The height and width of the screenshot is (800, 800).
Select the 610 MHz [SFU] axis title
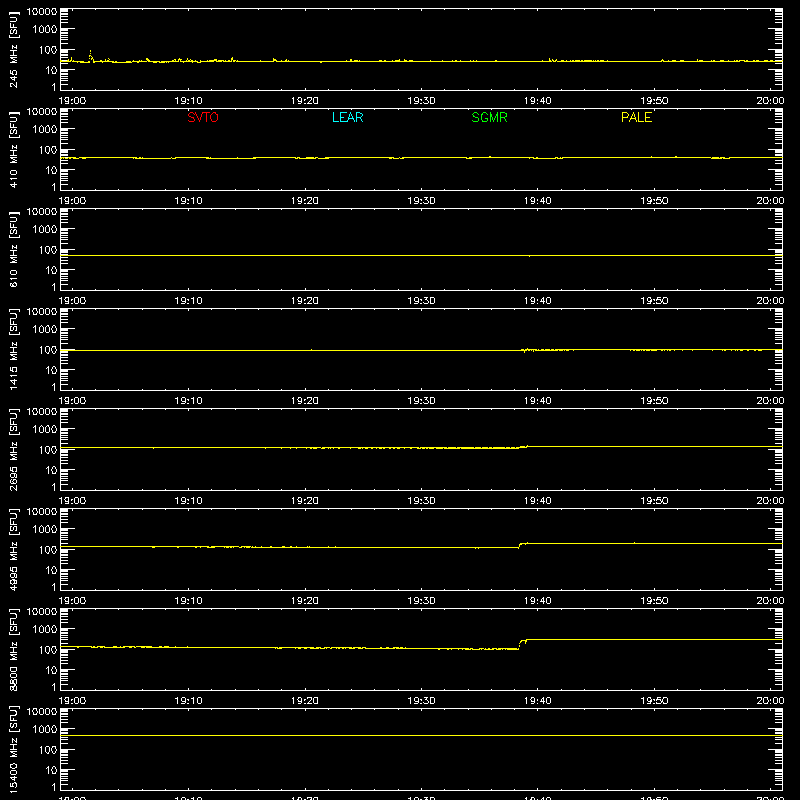(x=13, y=249)
